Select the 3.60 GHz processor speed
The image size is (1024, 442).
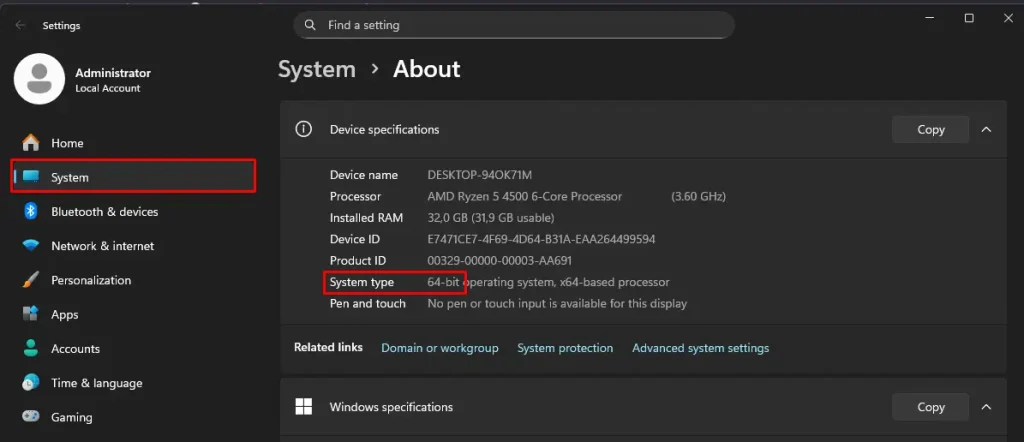698,197
